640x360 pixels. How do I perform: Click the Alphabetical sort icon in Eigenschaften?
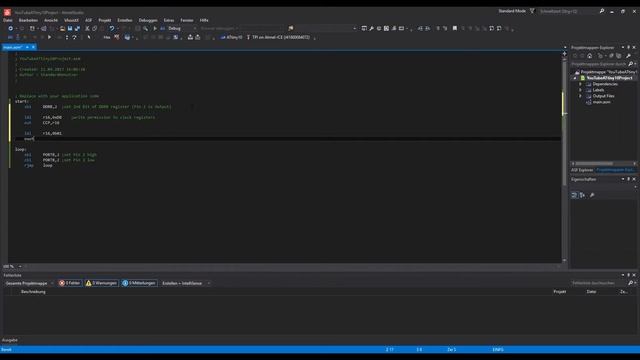[x=582, y=195]
